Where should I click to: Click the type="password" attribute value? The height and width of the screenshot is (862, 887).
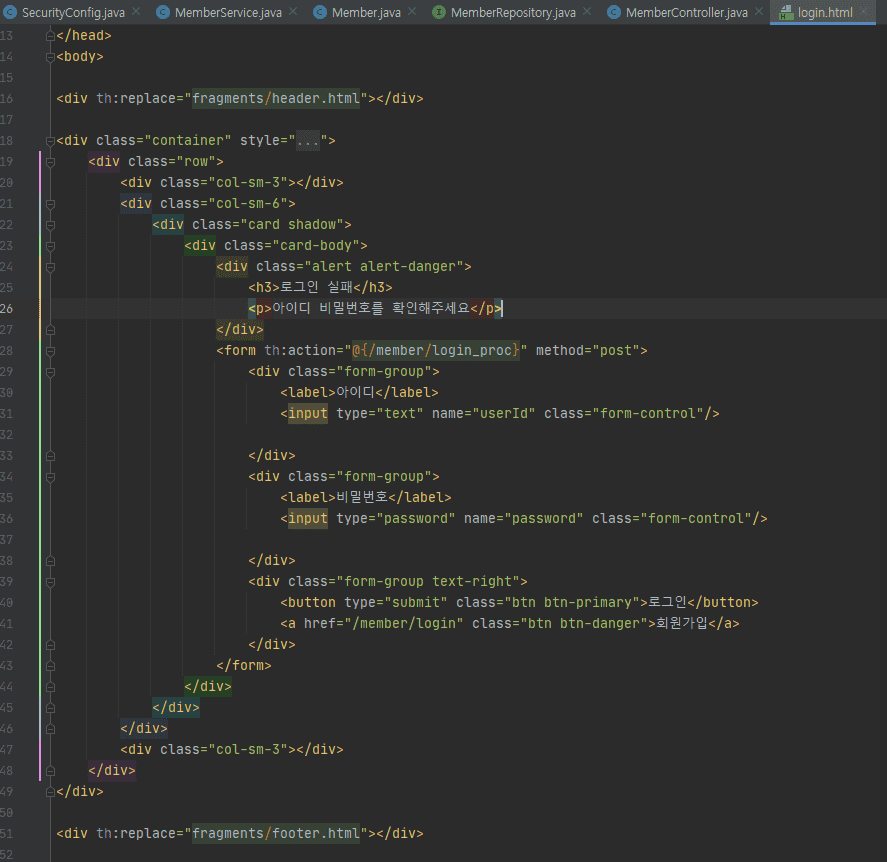tap(416, 519)
